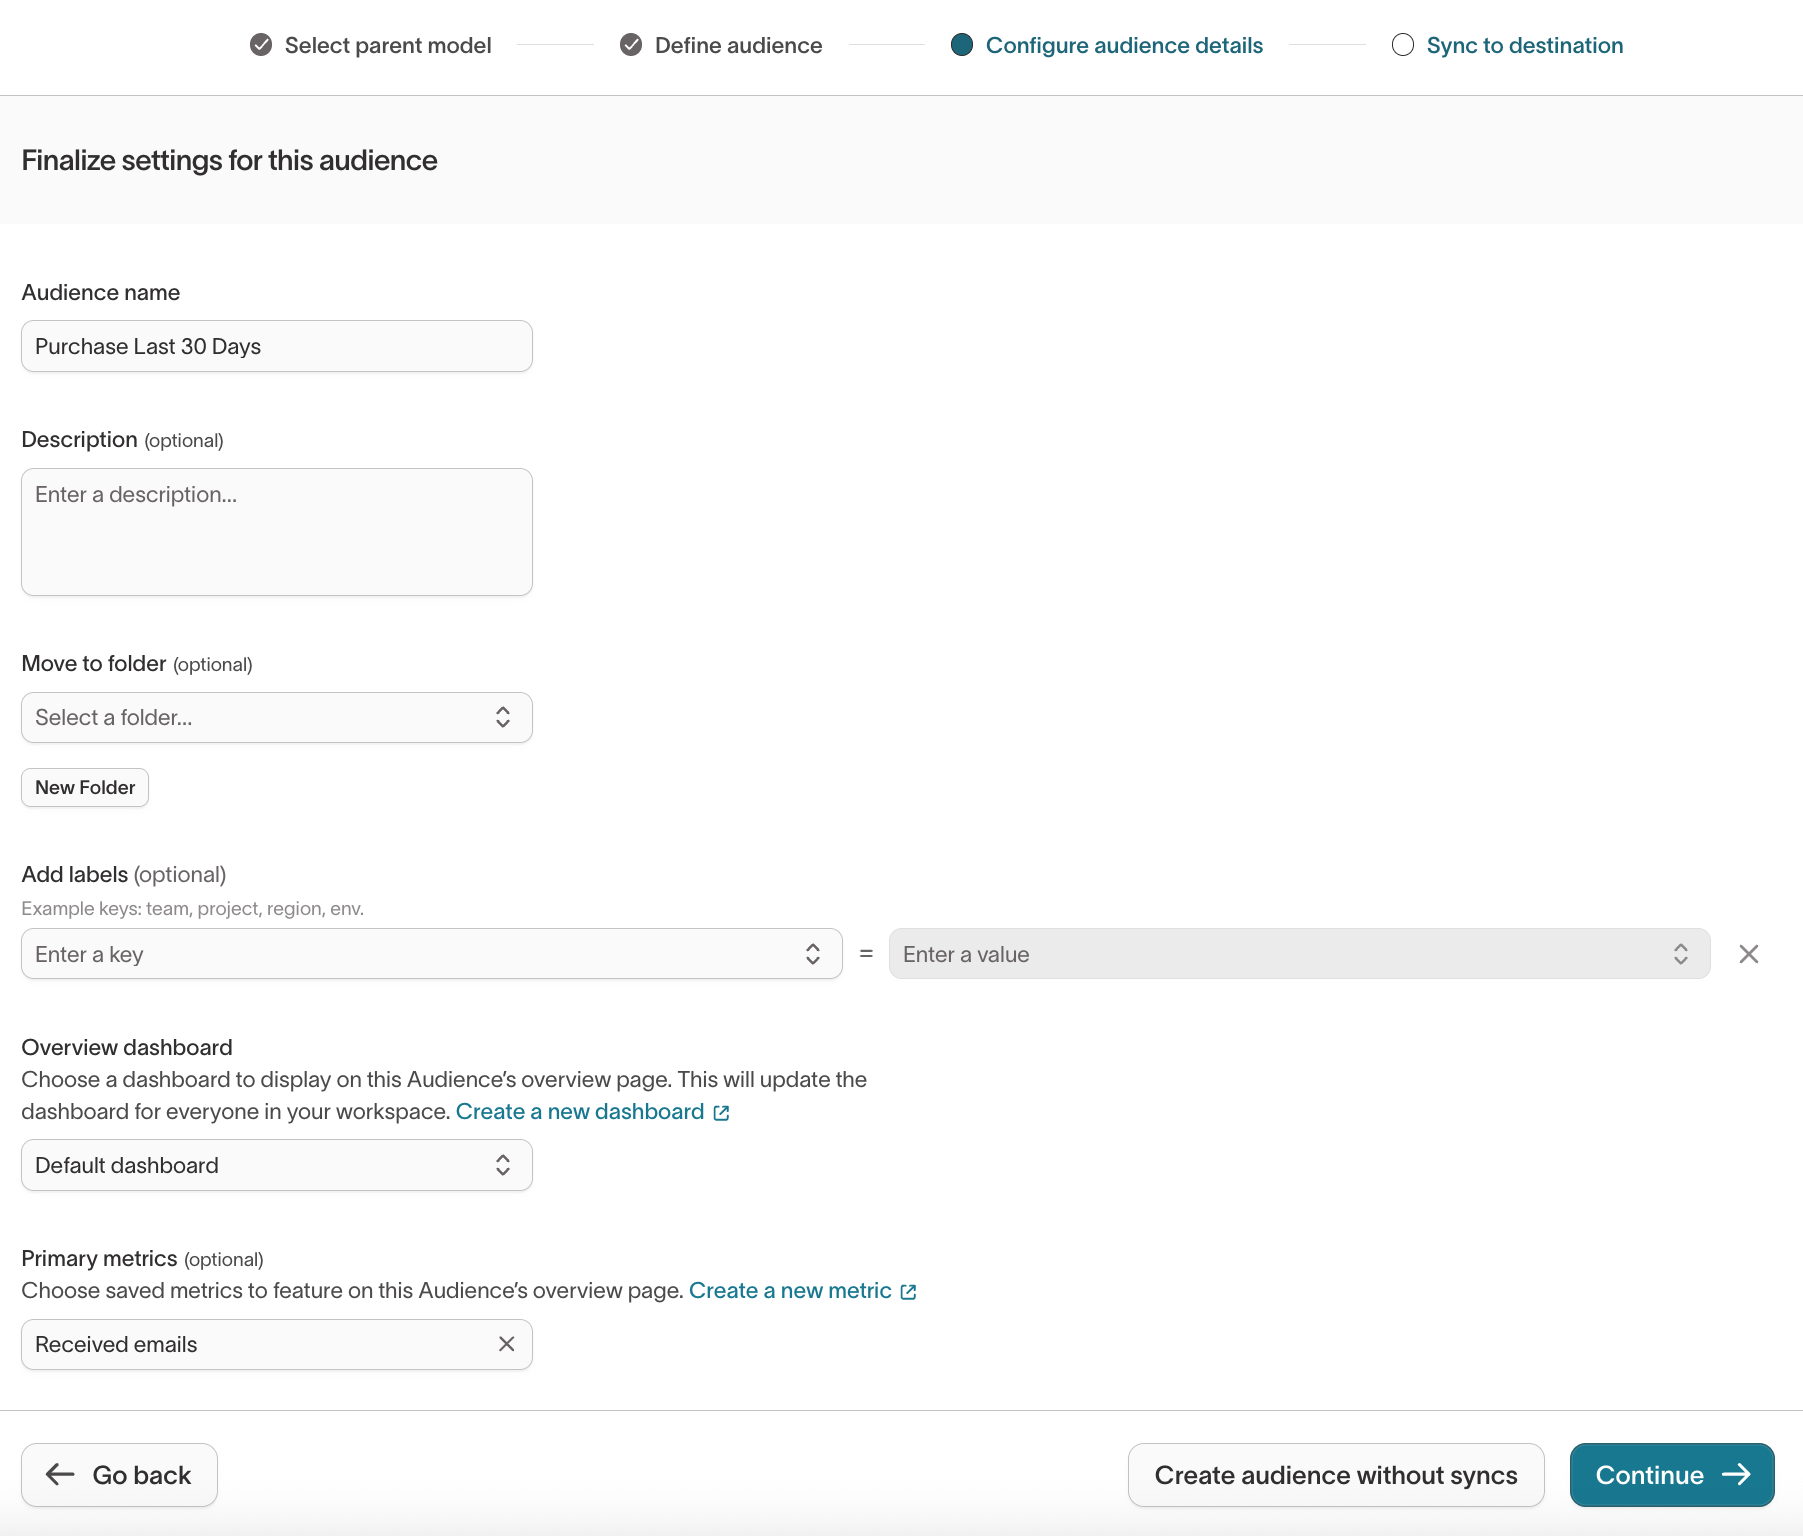Image resolution: width=1803 pixels, height=1536 pixels.
Task: Click external link icon beside Create a new dashboard
Action: pos(722,1113)
